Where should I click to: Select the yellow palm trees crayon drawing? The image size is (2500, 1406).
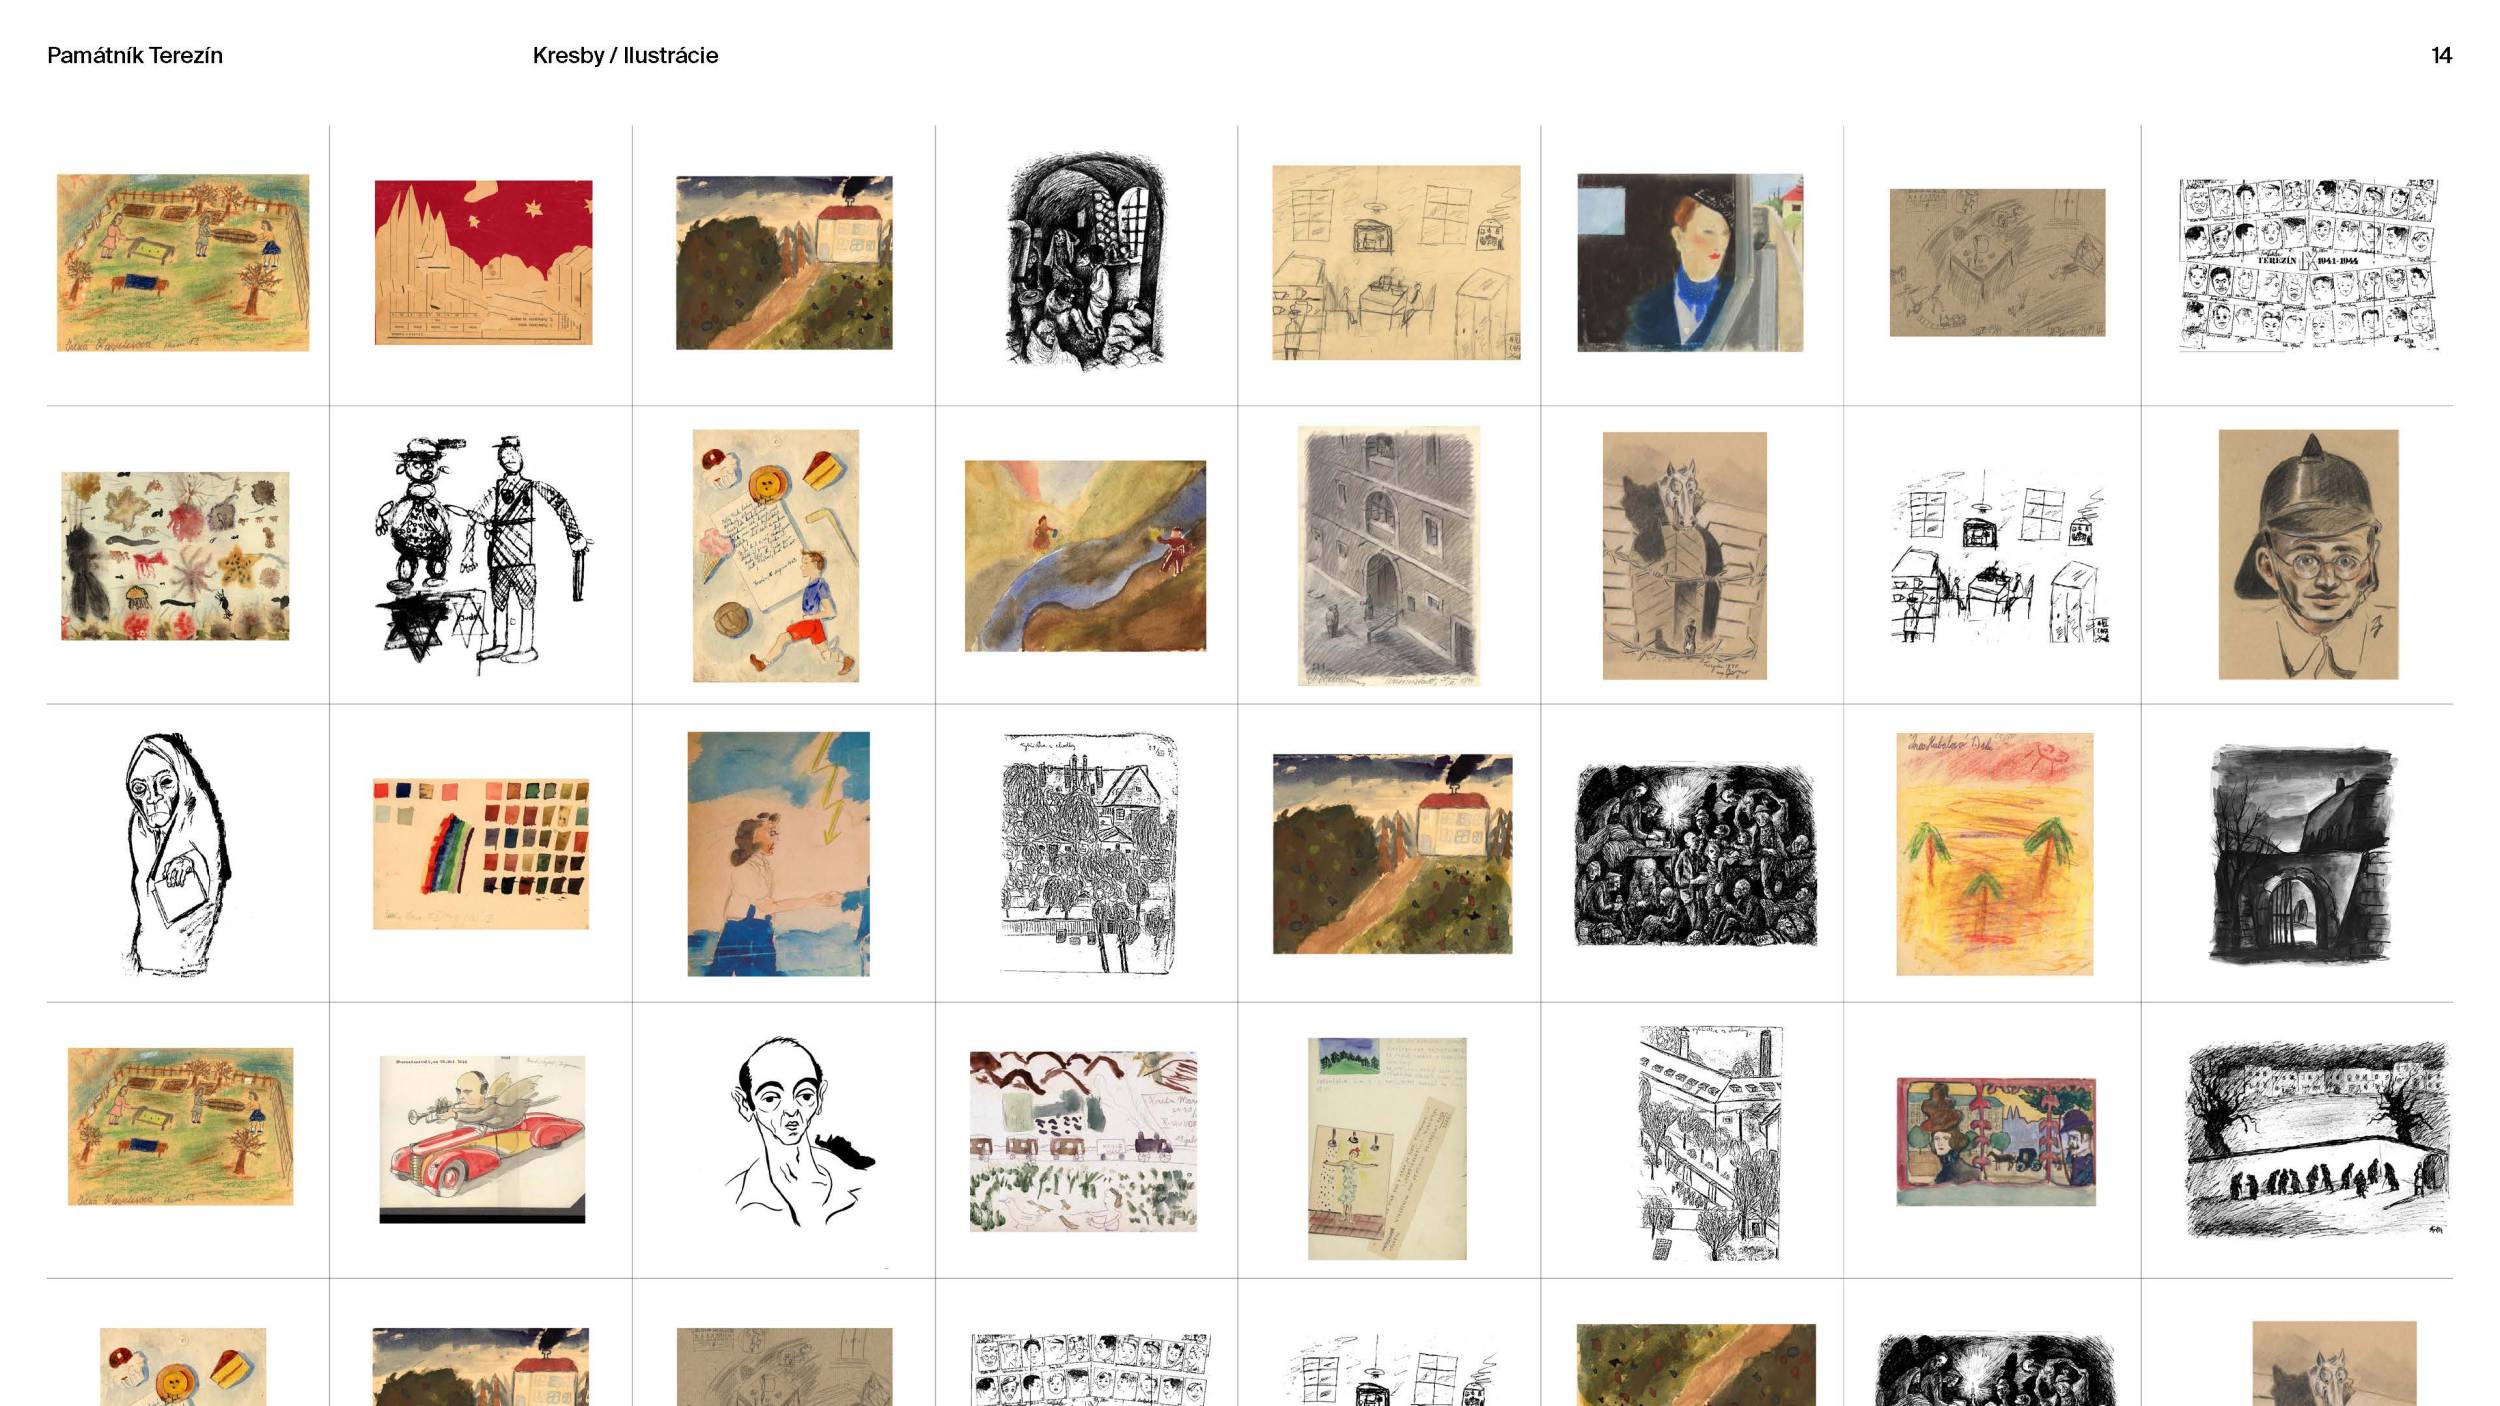tap(1994, 854)
